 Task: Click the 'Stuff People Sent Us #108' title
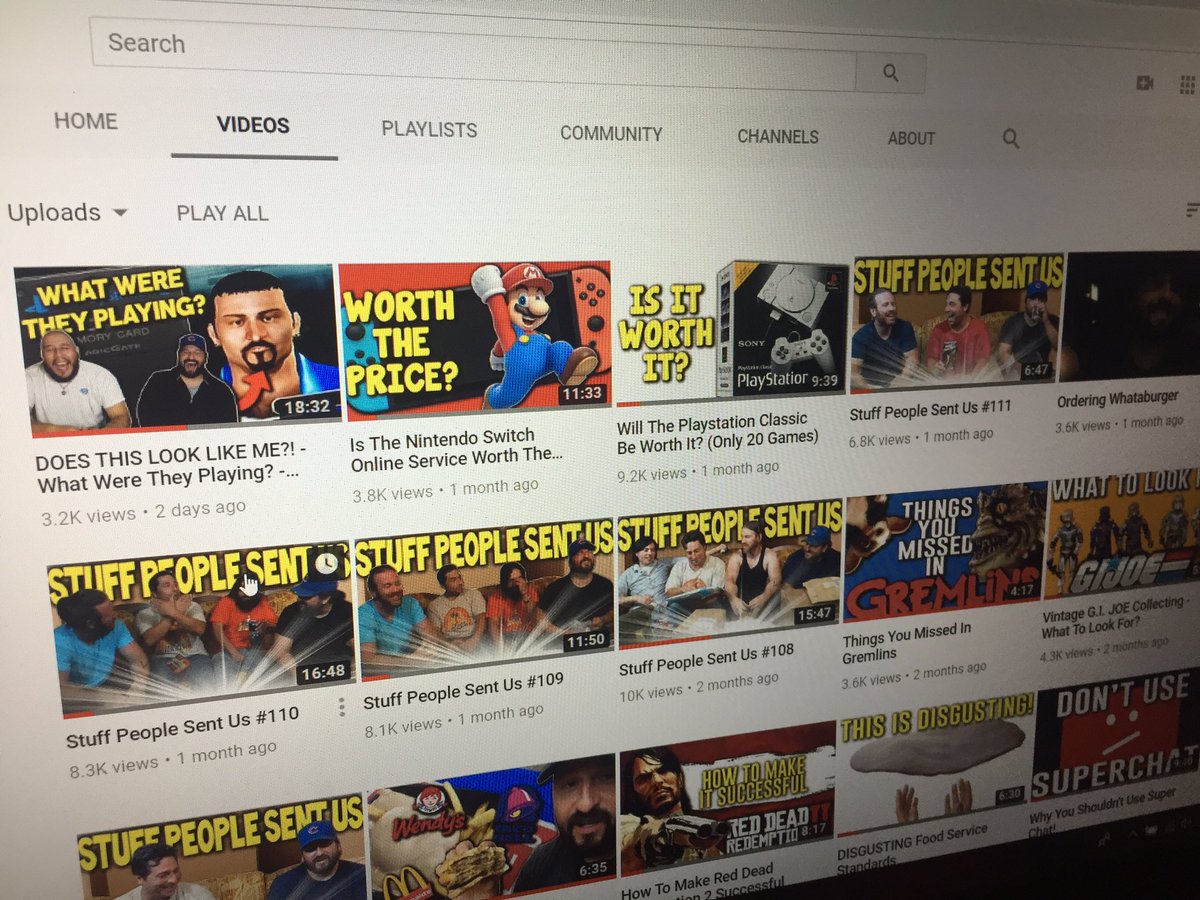click(x=706, y=660)
